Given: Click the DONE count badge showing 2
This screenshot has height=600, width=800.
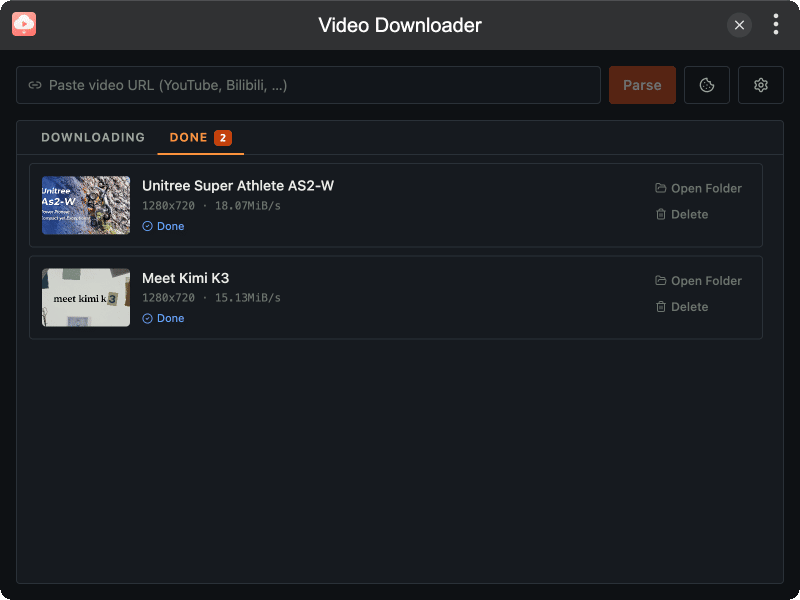Looking at the screenshot, I should point(223,138).
